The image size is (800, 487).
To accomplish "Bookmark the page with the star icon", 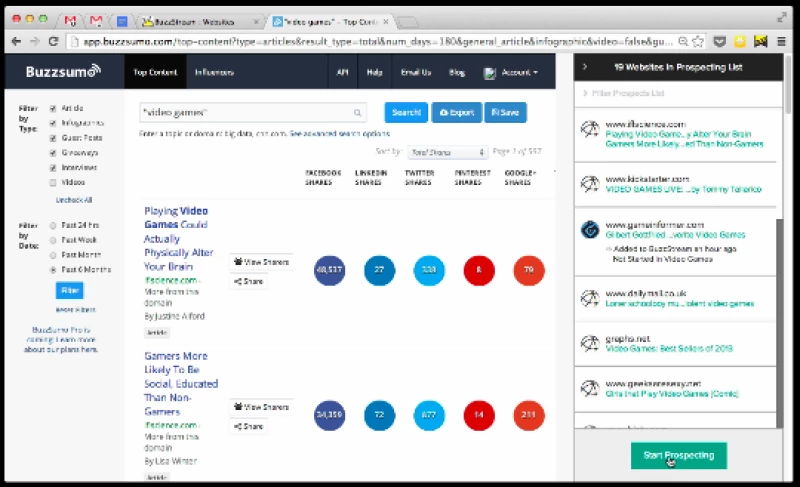I will point(699,41).
